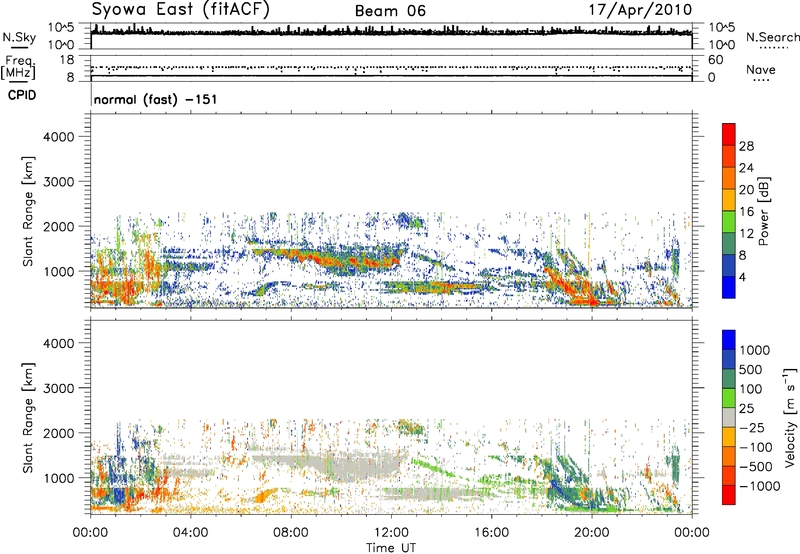Click the title "Syowa East (fitACF)"
800x554 pixels.
pos(181,10)
